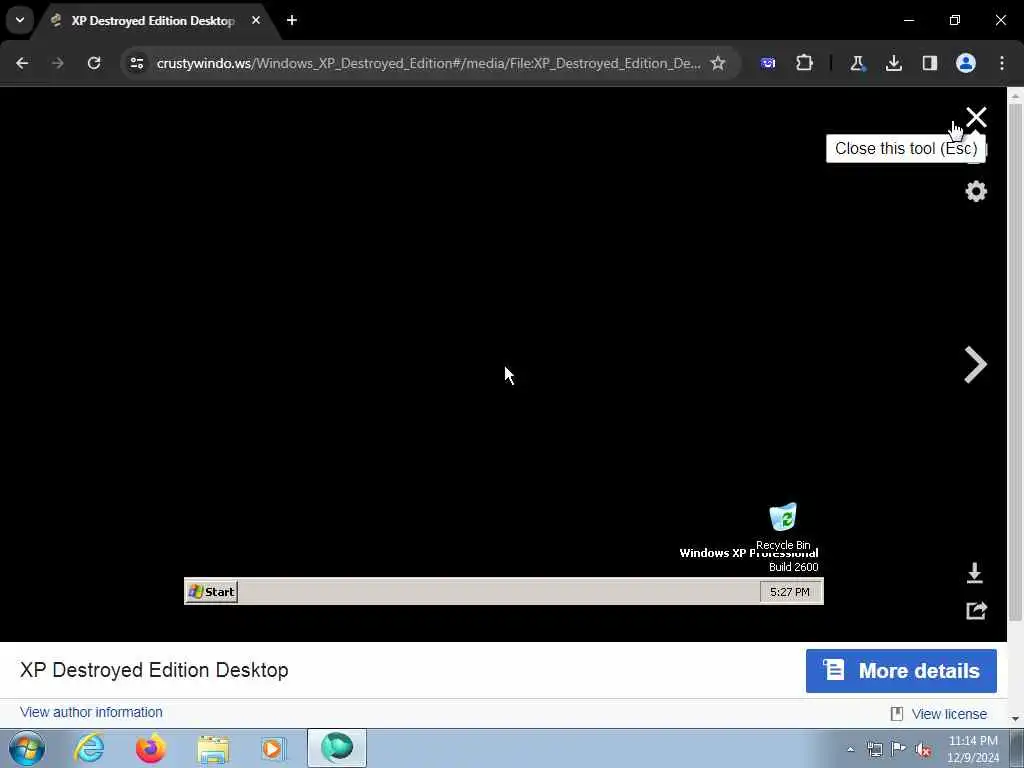Open the Chrome three-dot menu
Image resolution: width=1024 pixels, height=768 pixels.
point(1002,63)
